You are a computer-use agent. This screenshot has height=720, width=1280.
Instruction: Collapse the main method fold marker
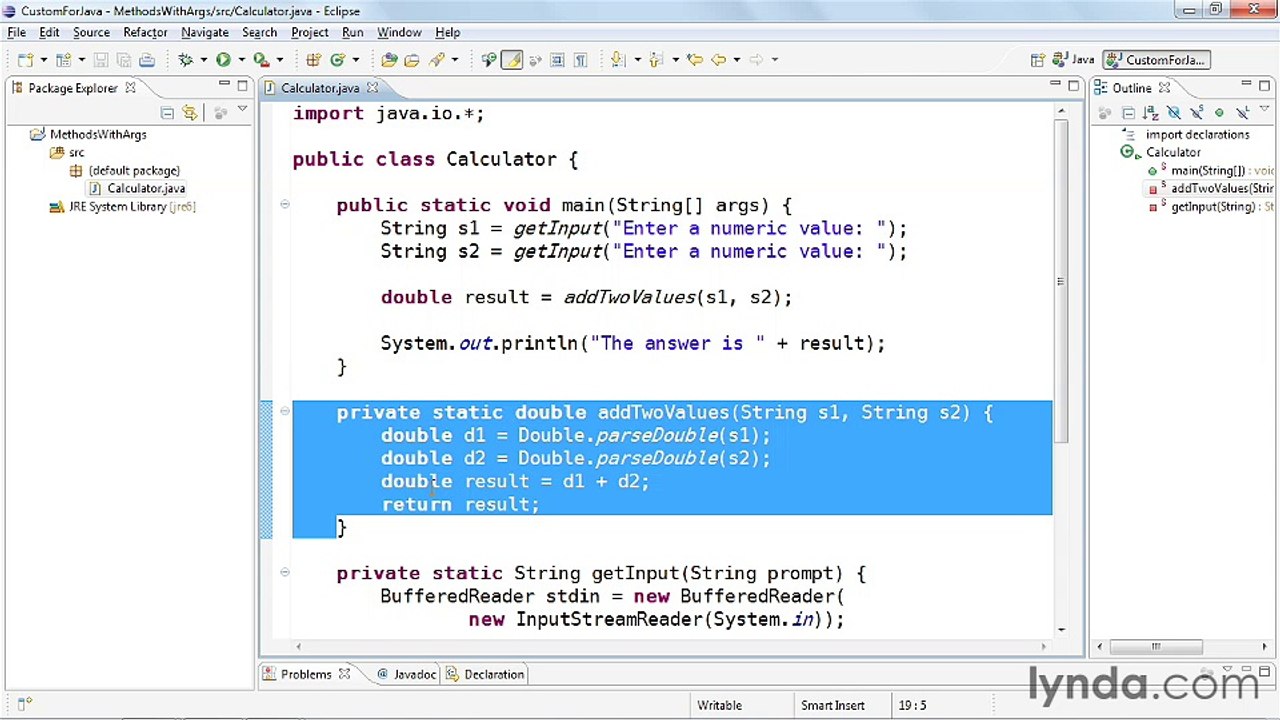[285, 205]
